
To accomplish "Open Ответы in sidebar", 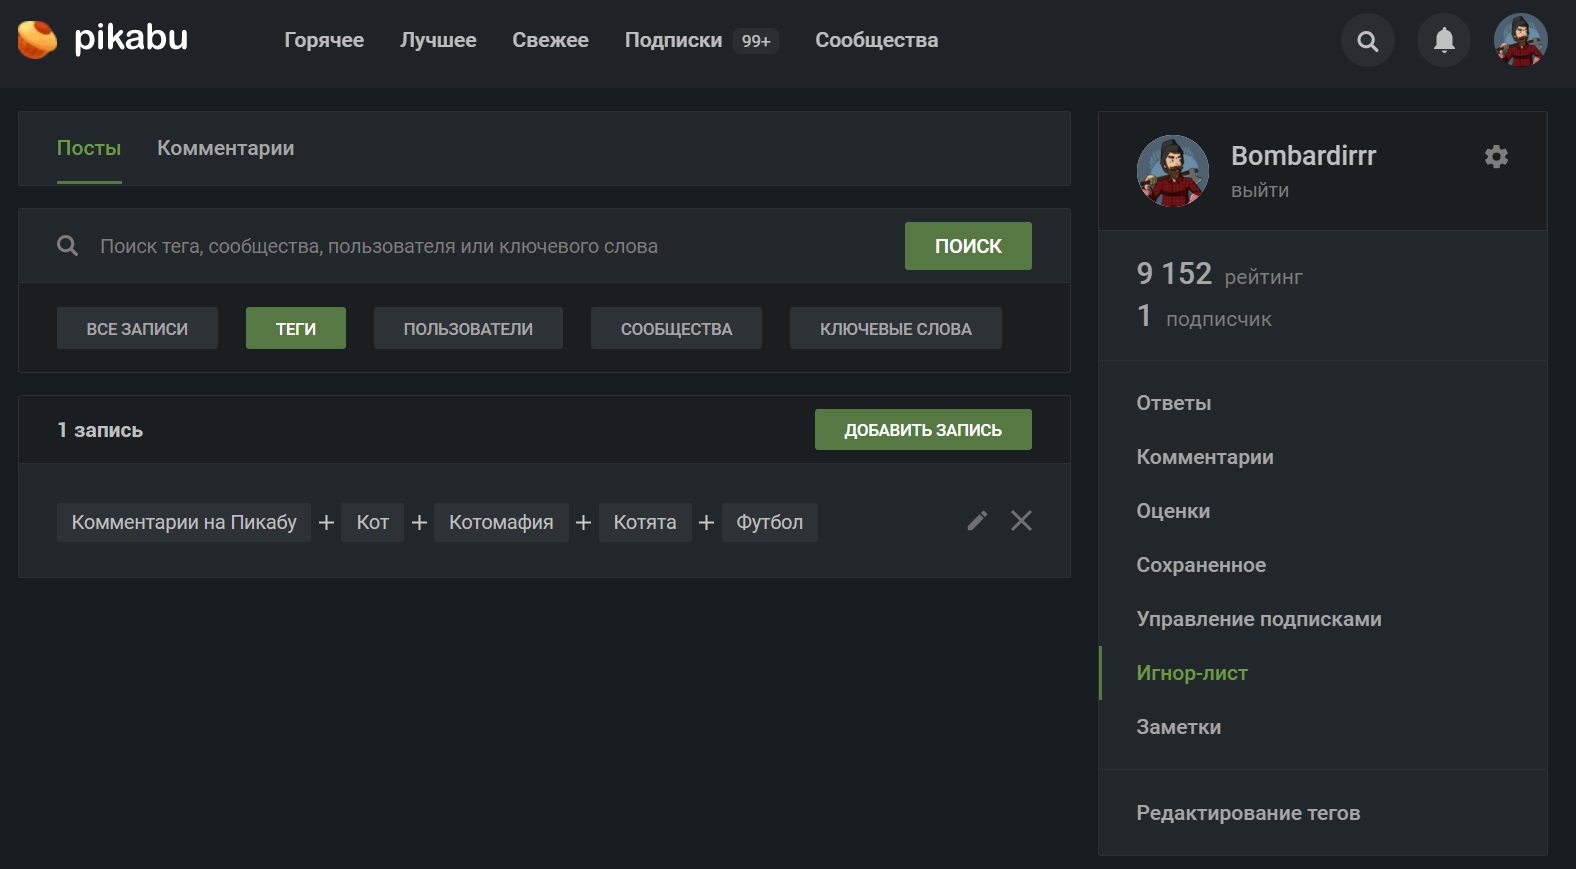I will (1174, 403).
